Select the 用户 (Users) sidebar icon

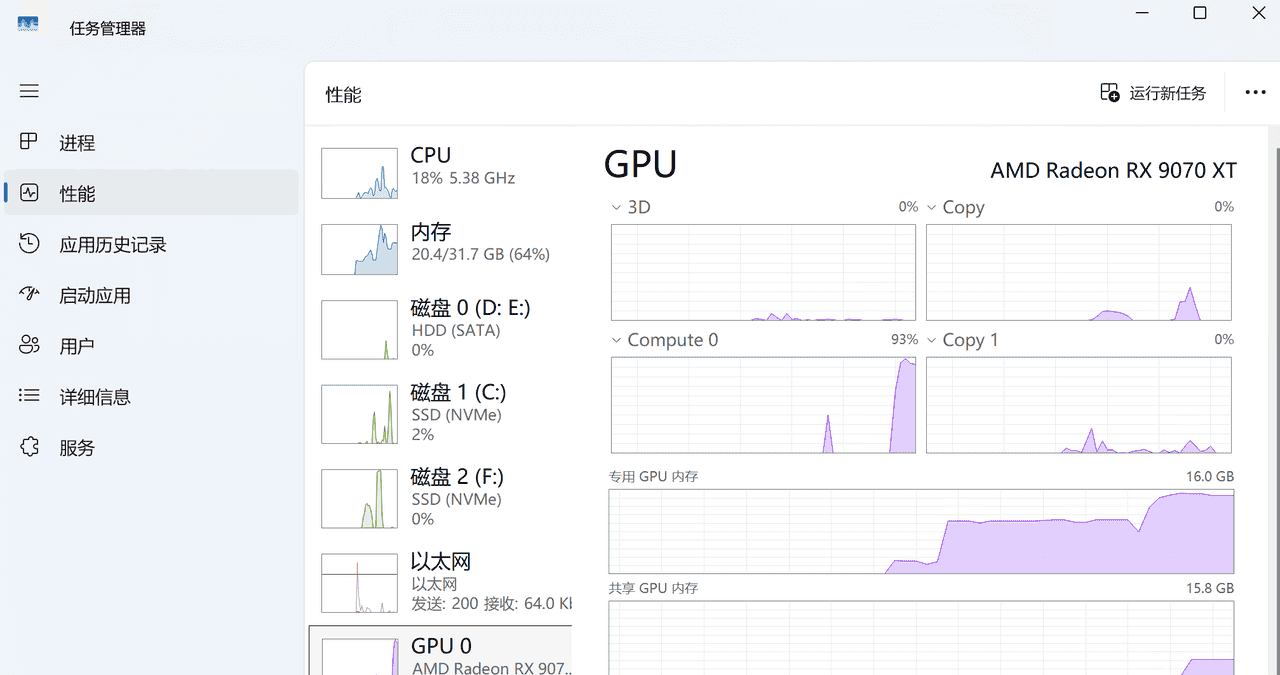click(30, 345)
